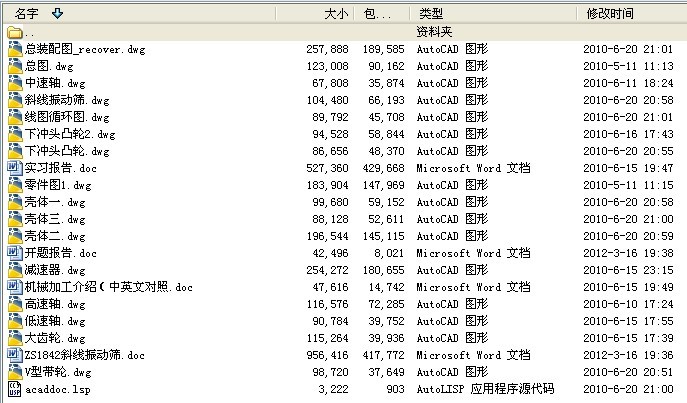This screenshot has width=687, height=403.
Task: Select the V型带轮.dwg file icon
Action: click(15, 372)
